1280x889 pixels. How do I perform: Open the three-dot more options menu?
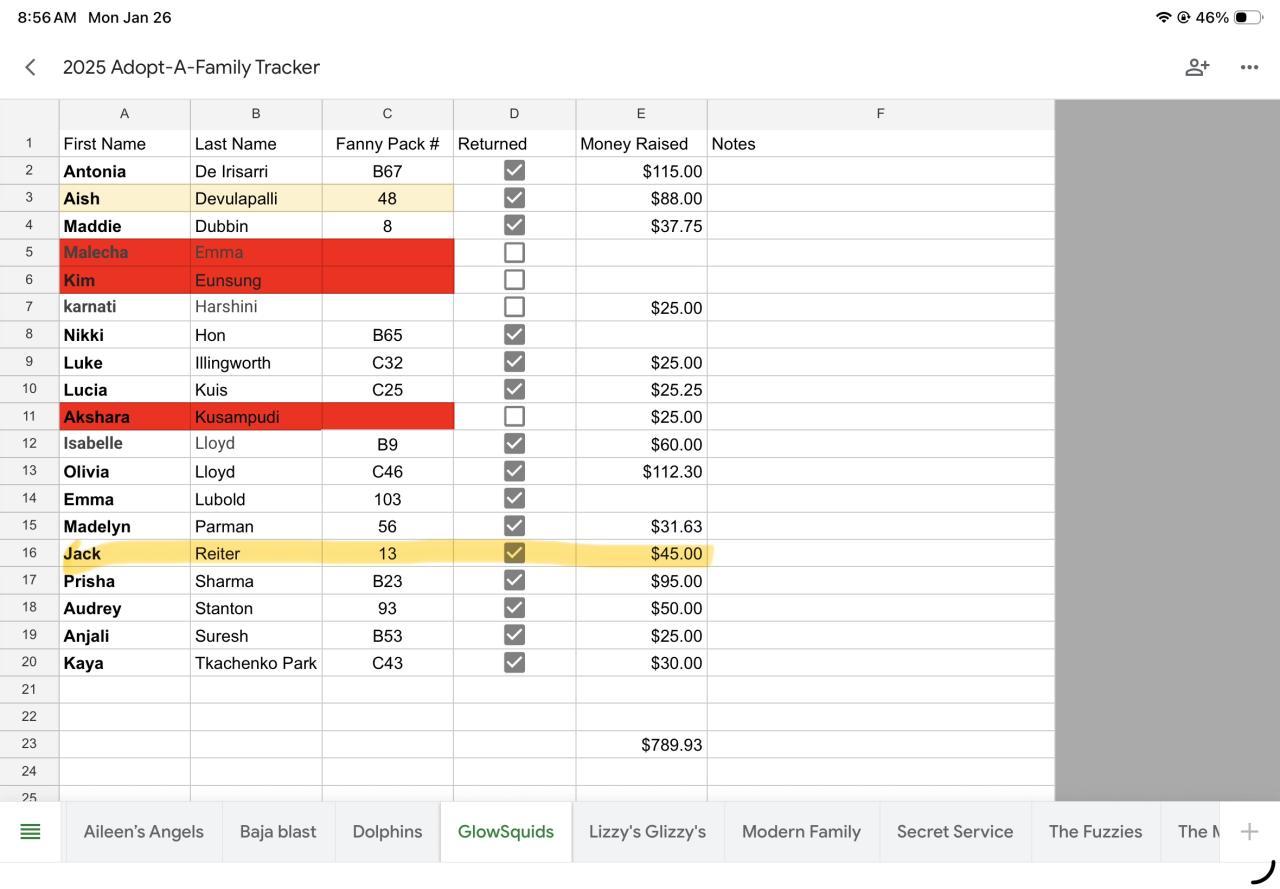point(1249,67)
